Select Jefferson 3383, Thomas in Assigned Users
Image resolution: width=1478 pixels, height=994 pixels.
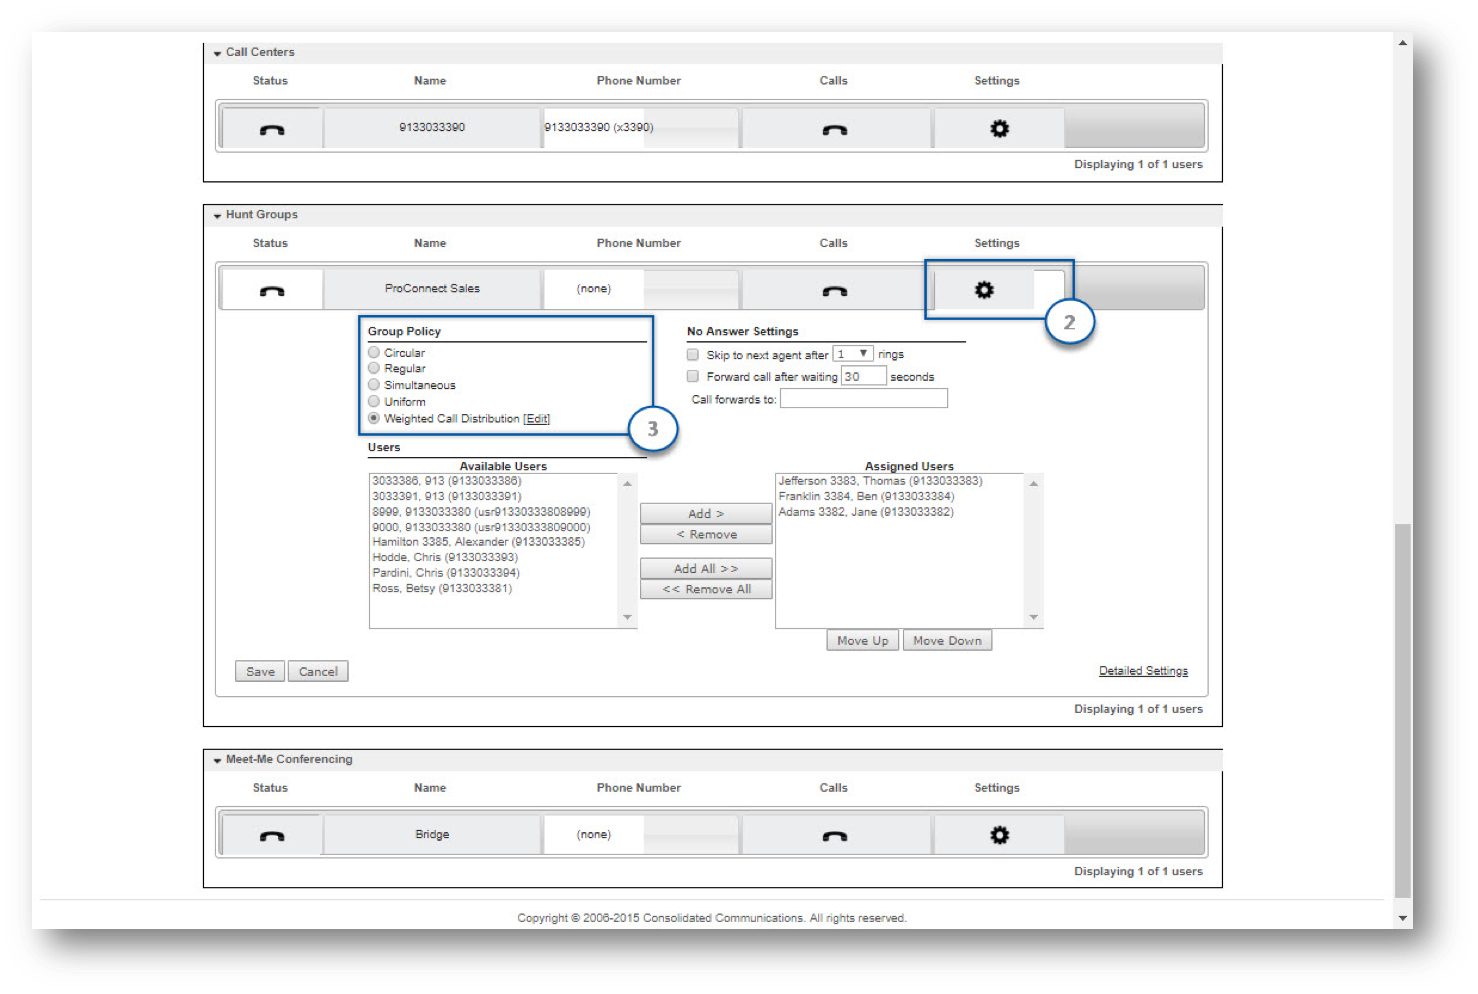click(x=880, y=481)
